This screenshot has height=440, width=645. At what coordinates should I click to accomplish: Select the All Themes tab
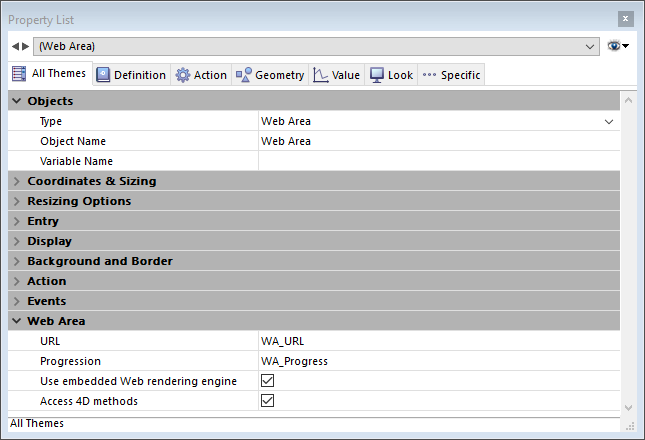tap(49, 74)
